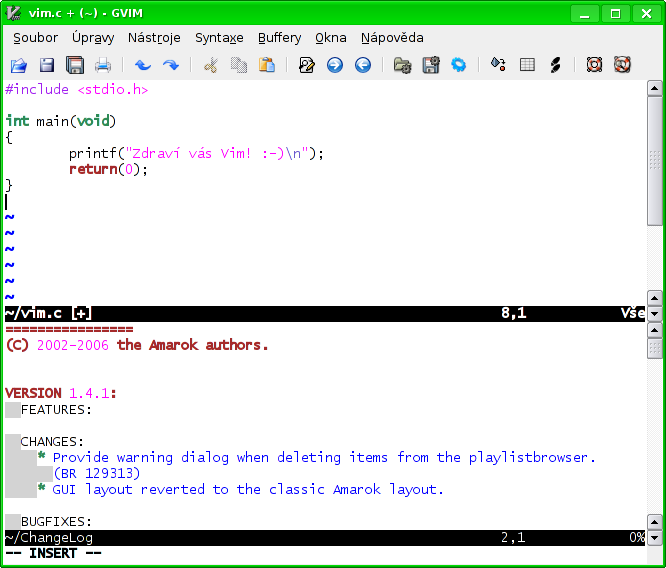Click the int main(void) line
Viewport: 666px width, 568px height.
[61, 122]
